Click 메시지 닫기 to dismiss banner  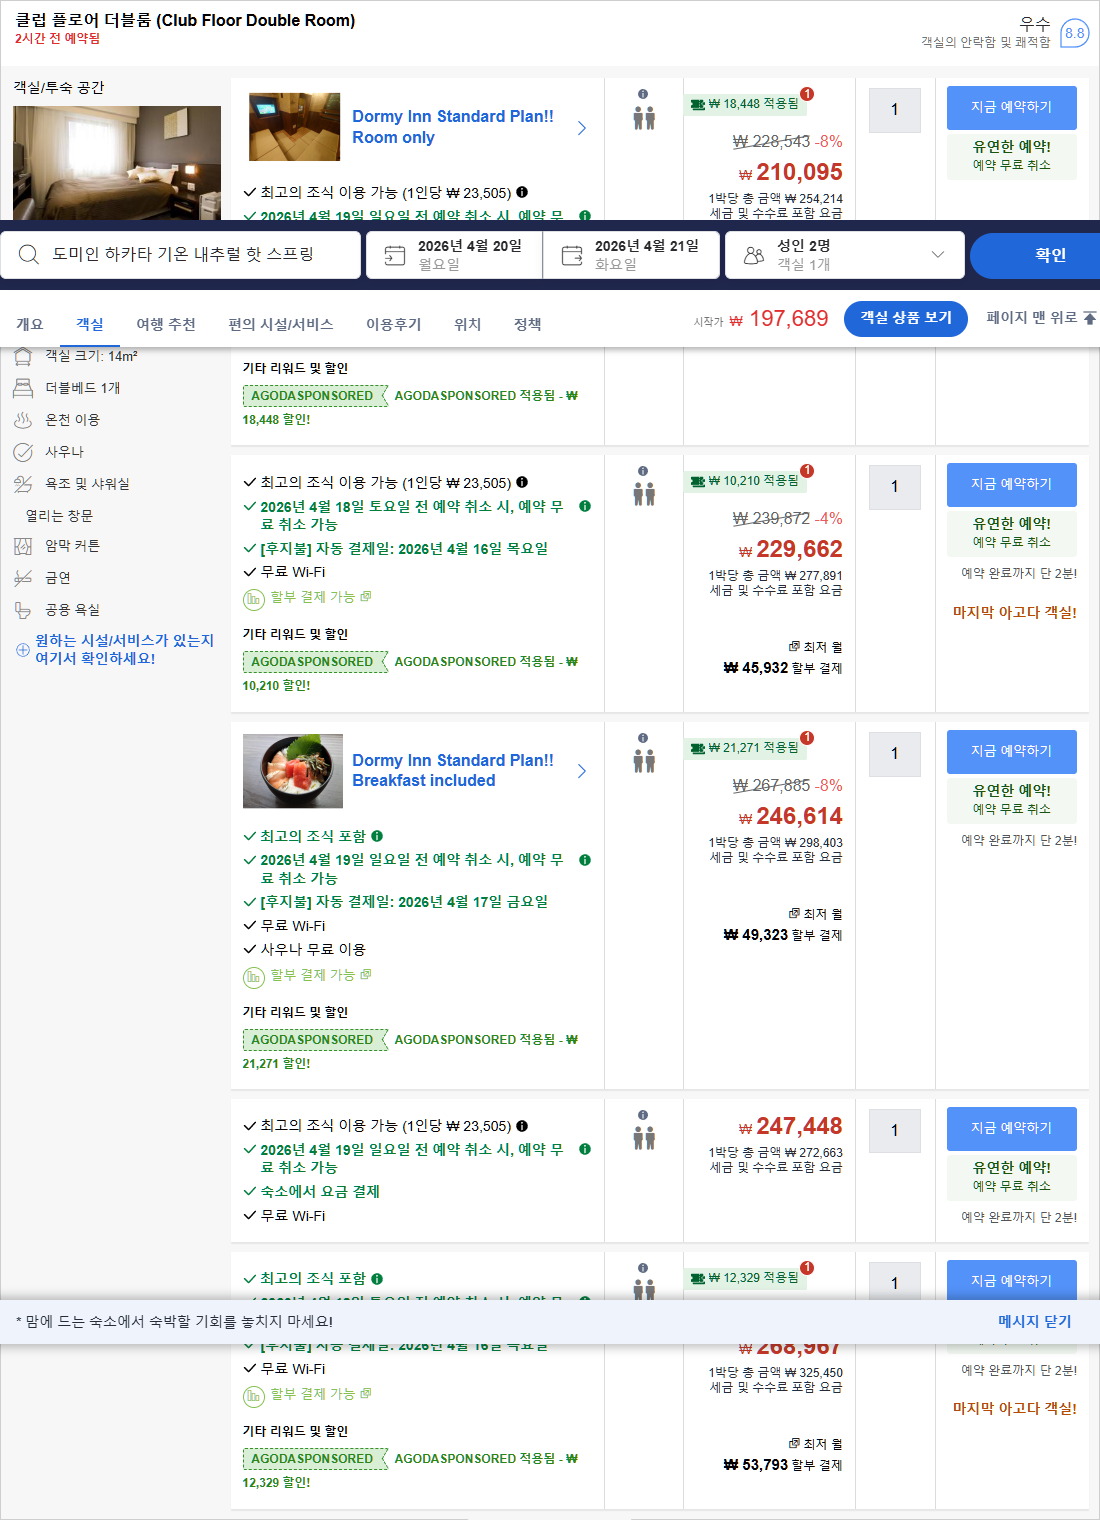[1034, 1321]
